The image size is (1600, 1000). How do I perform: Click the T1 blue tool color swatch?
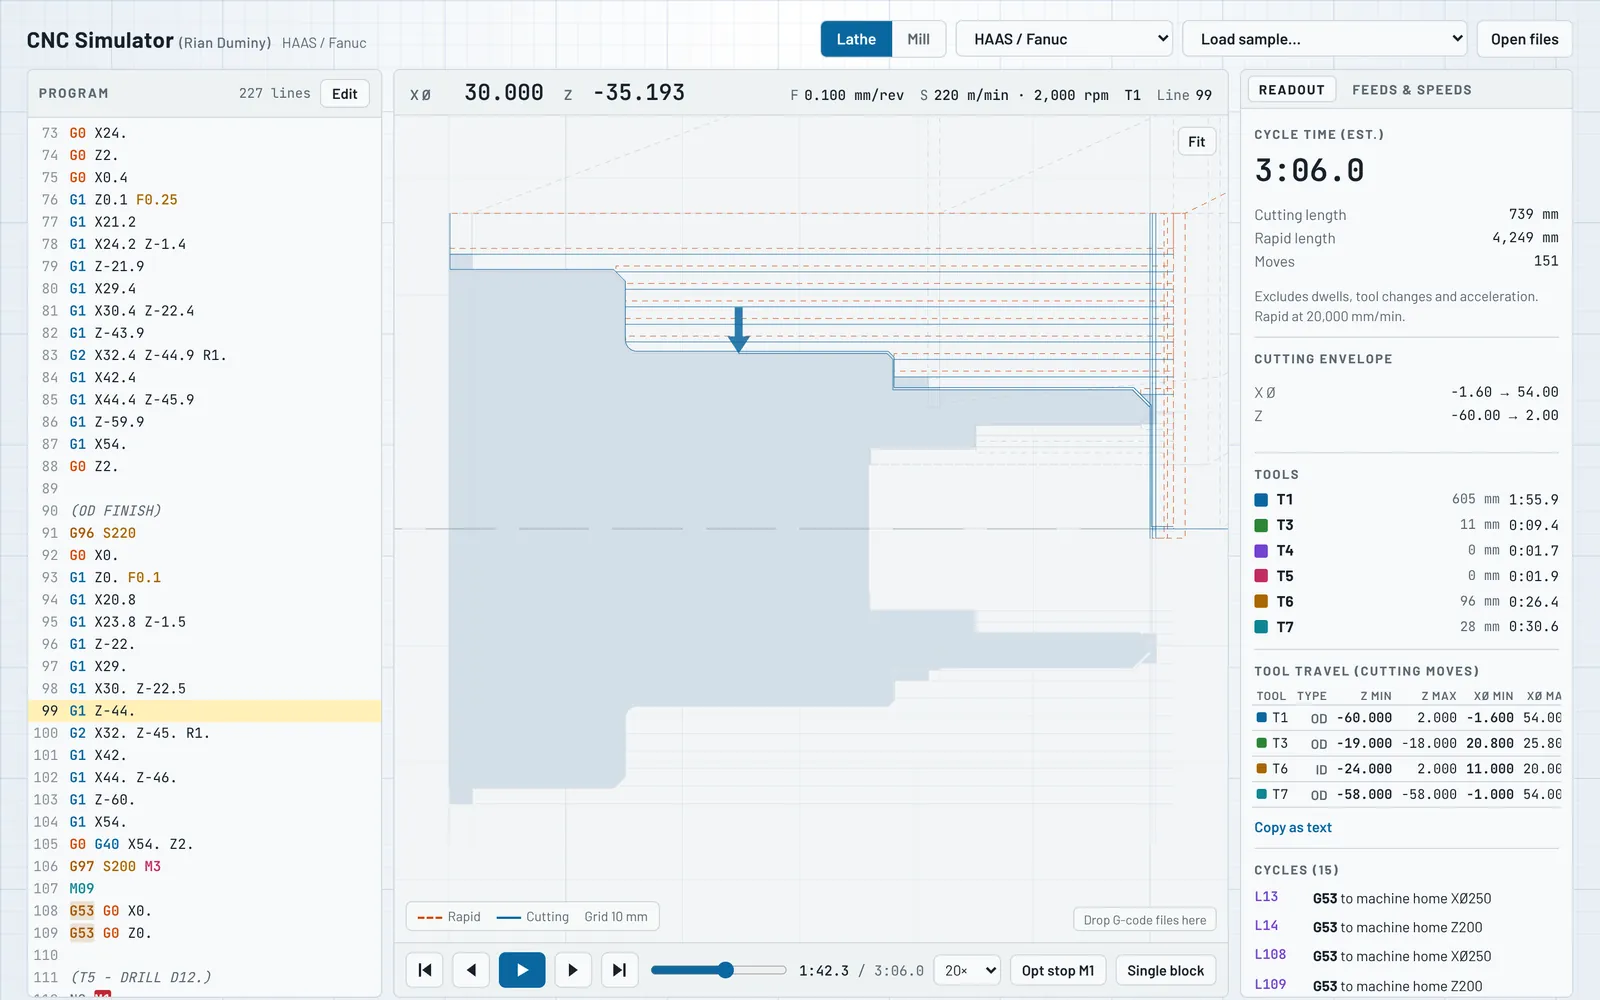tap(1261, 500)
